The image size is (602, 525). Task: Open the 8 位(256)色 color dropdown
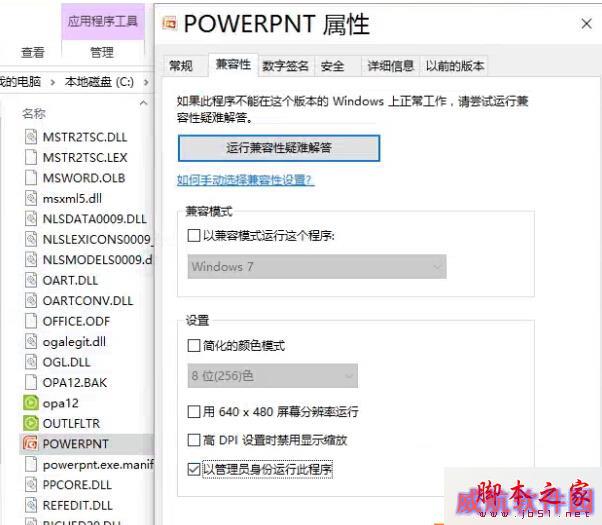[273, 376]
